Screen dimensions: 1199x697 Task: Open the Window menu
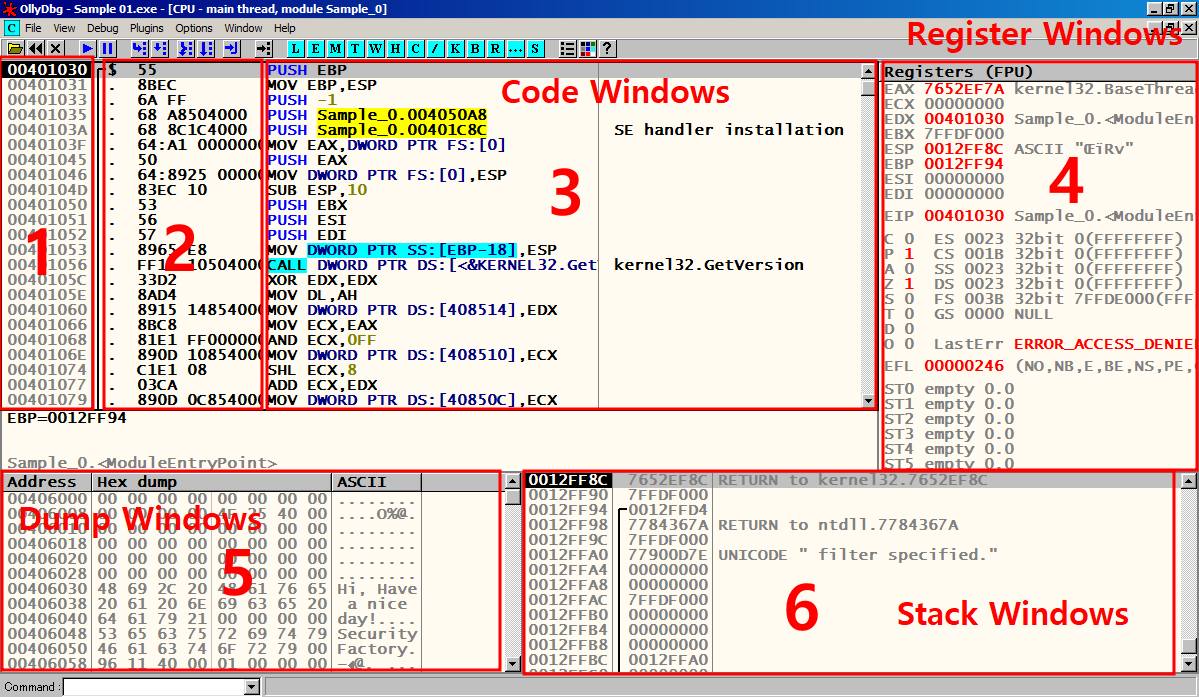click(x=243, y=28)
